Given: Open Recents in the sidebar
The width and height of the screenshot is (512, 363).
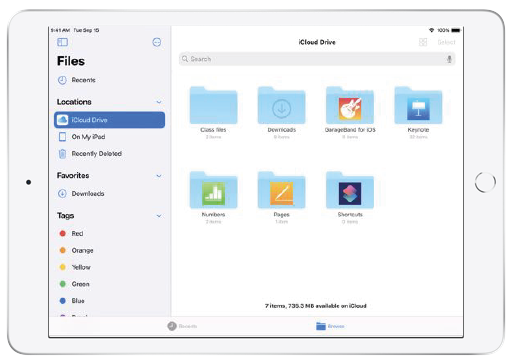Looking at the screenshot, I should pos(77,80).
